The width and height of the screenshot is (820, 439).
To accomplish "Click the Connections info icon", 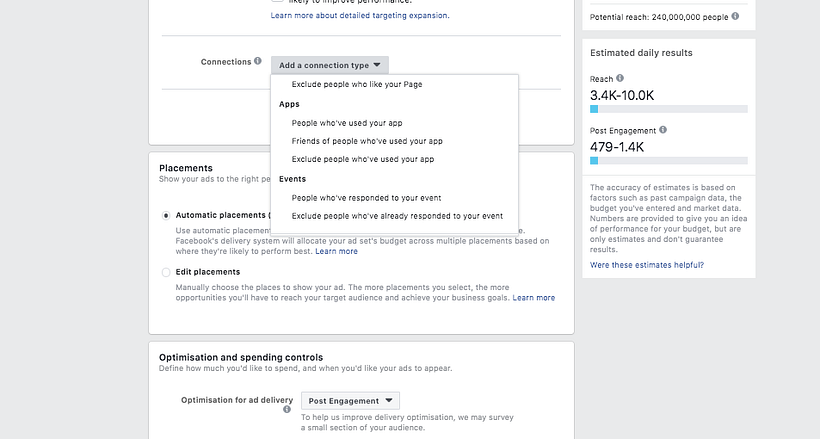I will (258, 61).
